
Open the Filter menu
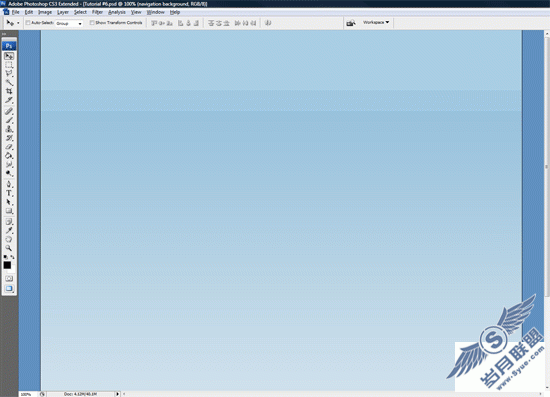(x=98, y=12)
